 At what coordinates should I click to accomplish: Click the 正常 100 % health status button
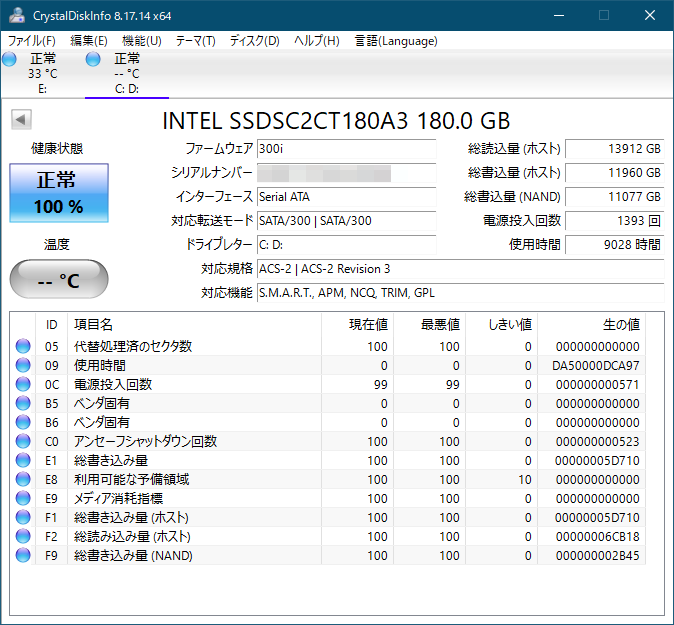(59, 193)
